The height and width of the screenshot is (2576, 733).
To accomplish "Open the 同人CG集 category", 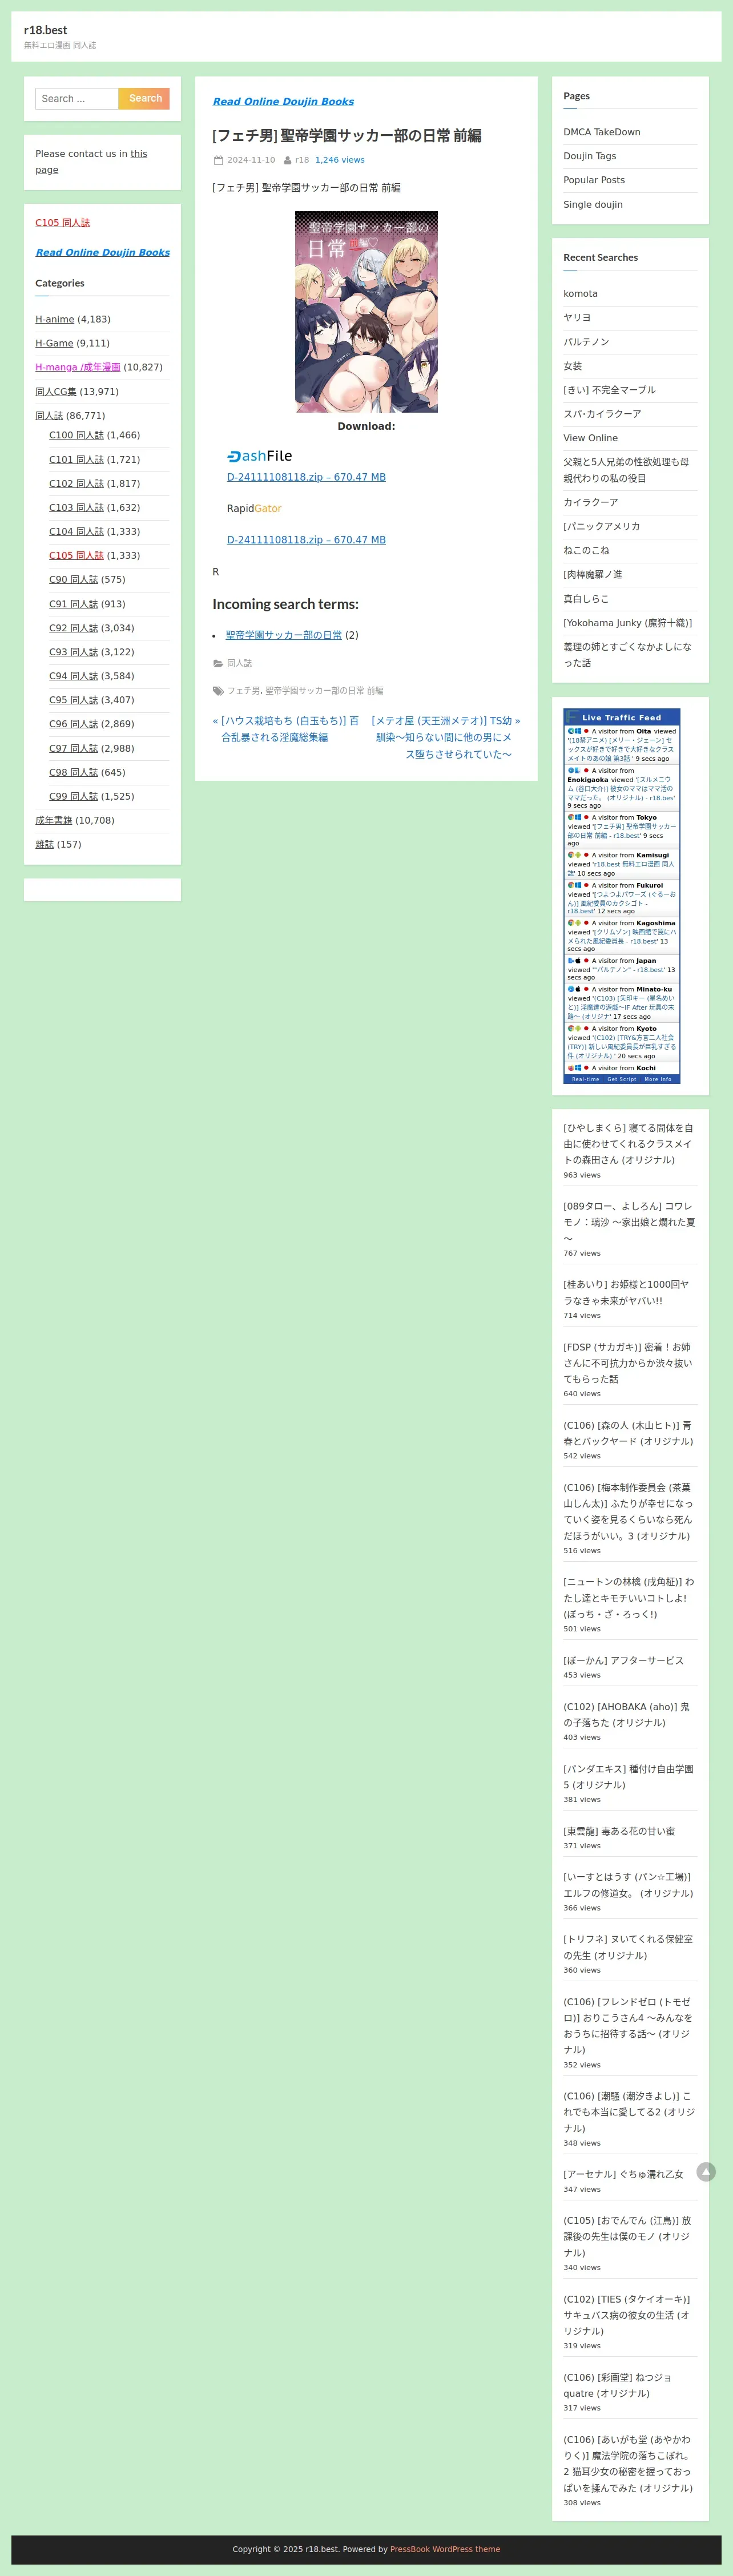I will tap(56, 391).
